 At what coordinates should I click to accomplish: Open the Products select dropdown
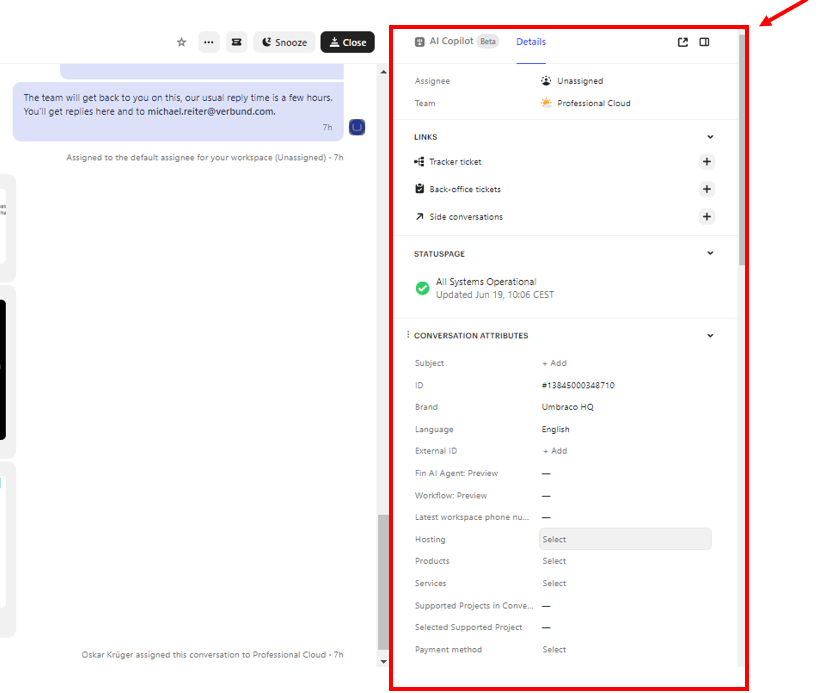click(x=554, y=562)
